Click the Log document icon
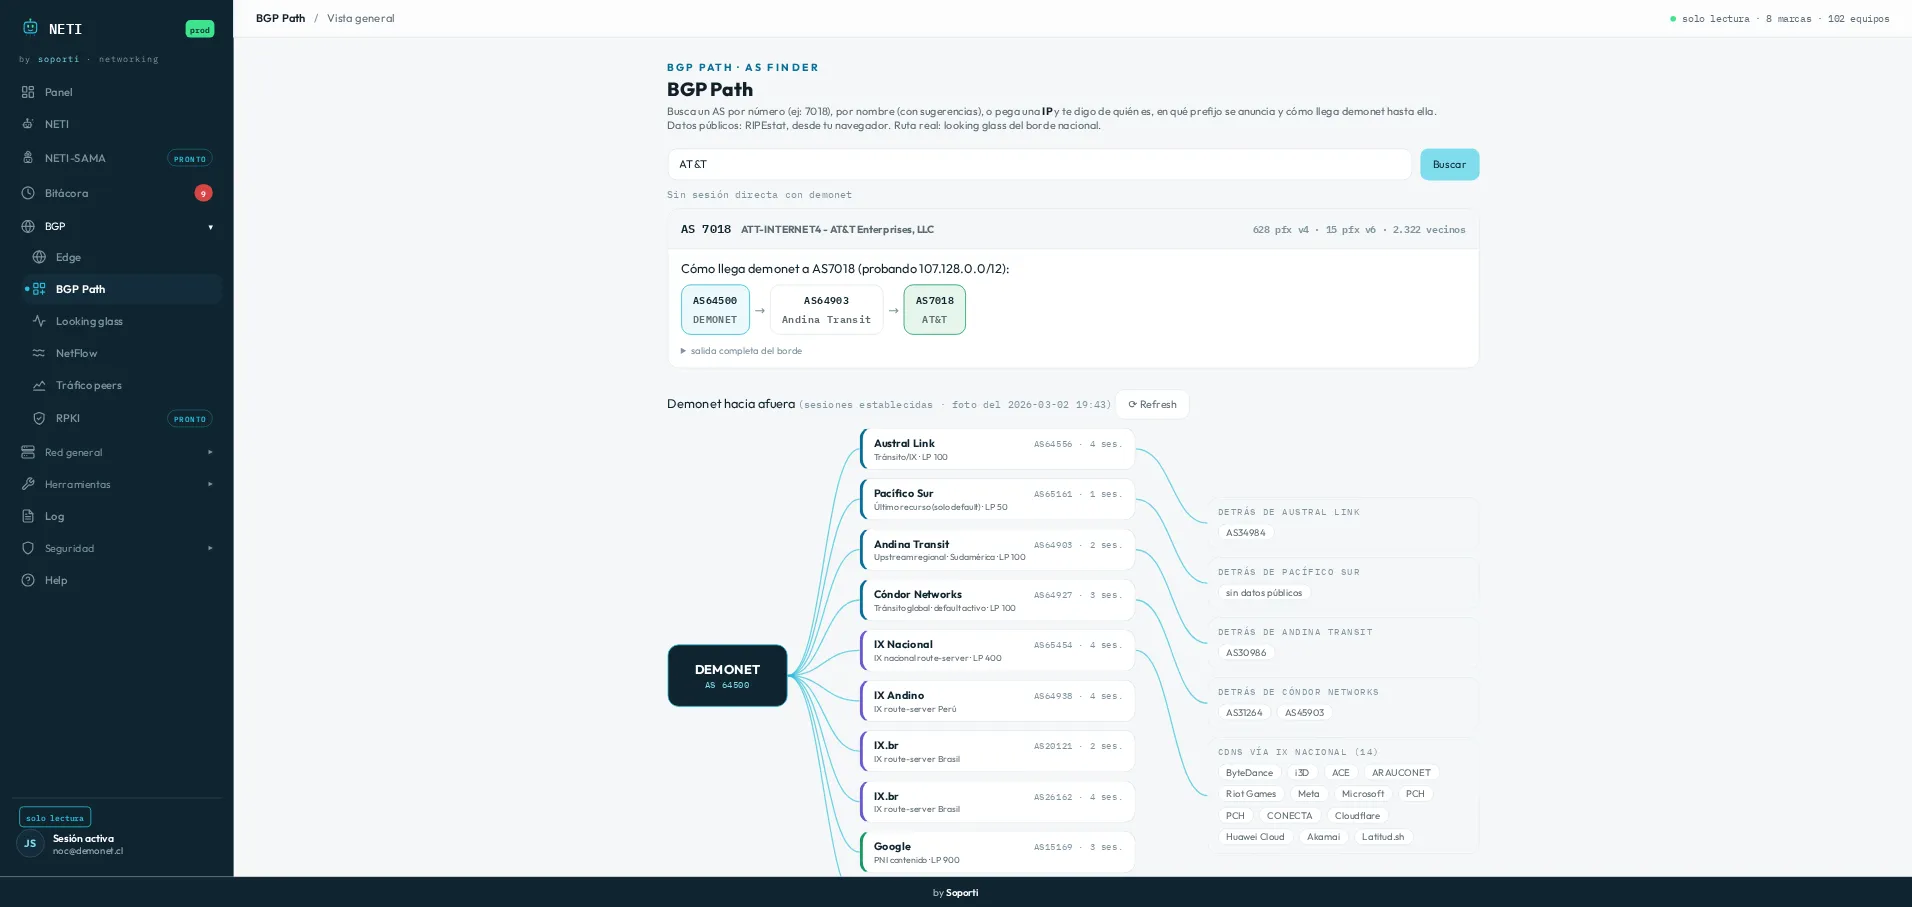 [28, 516]
